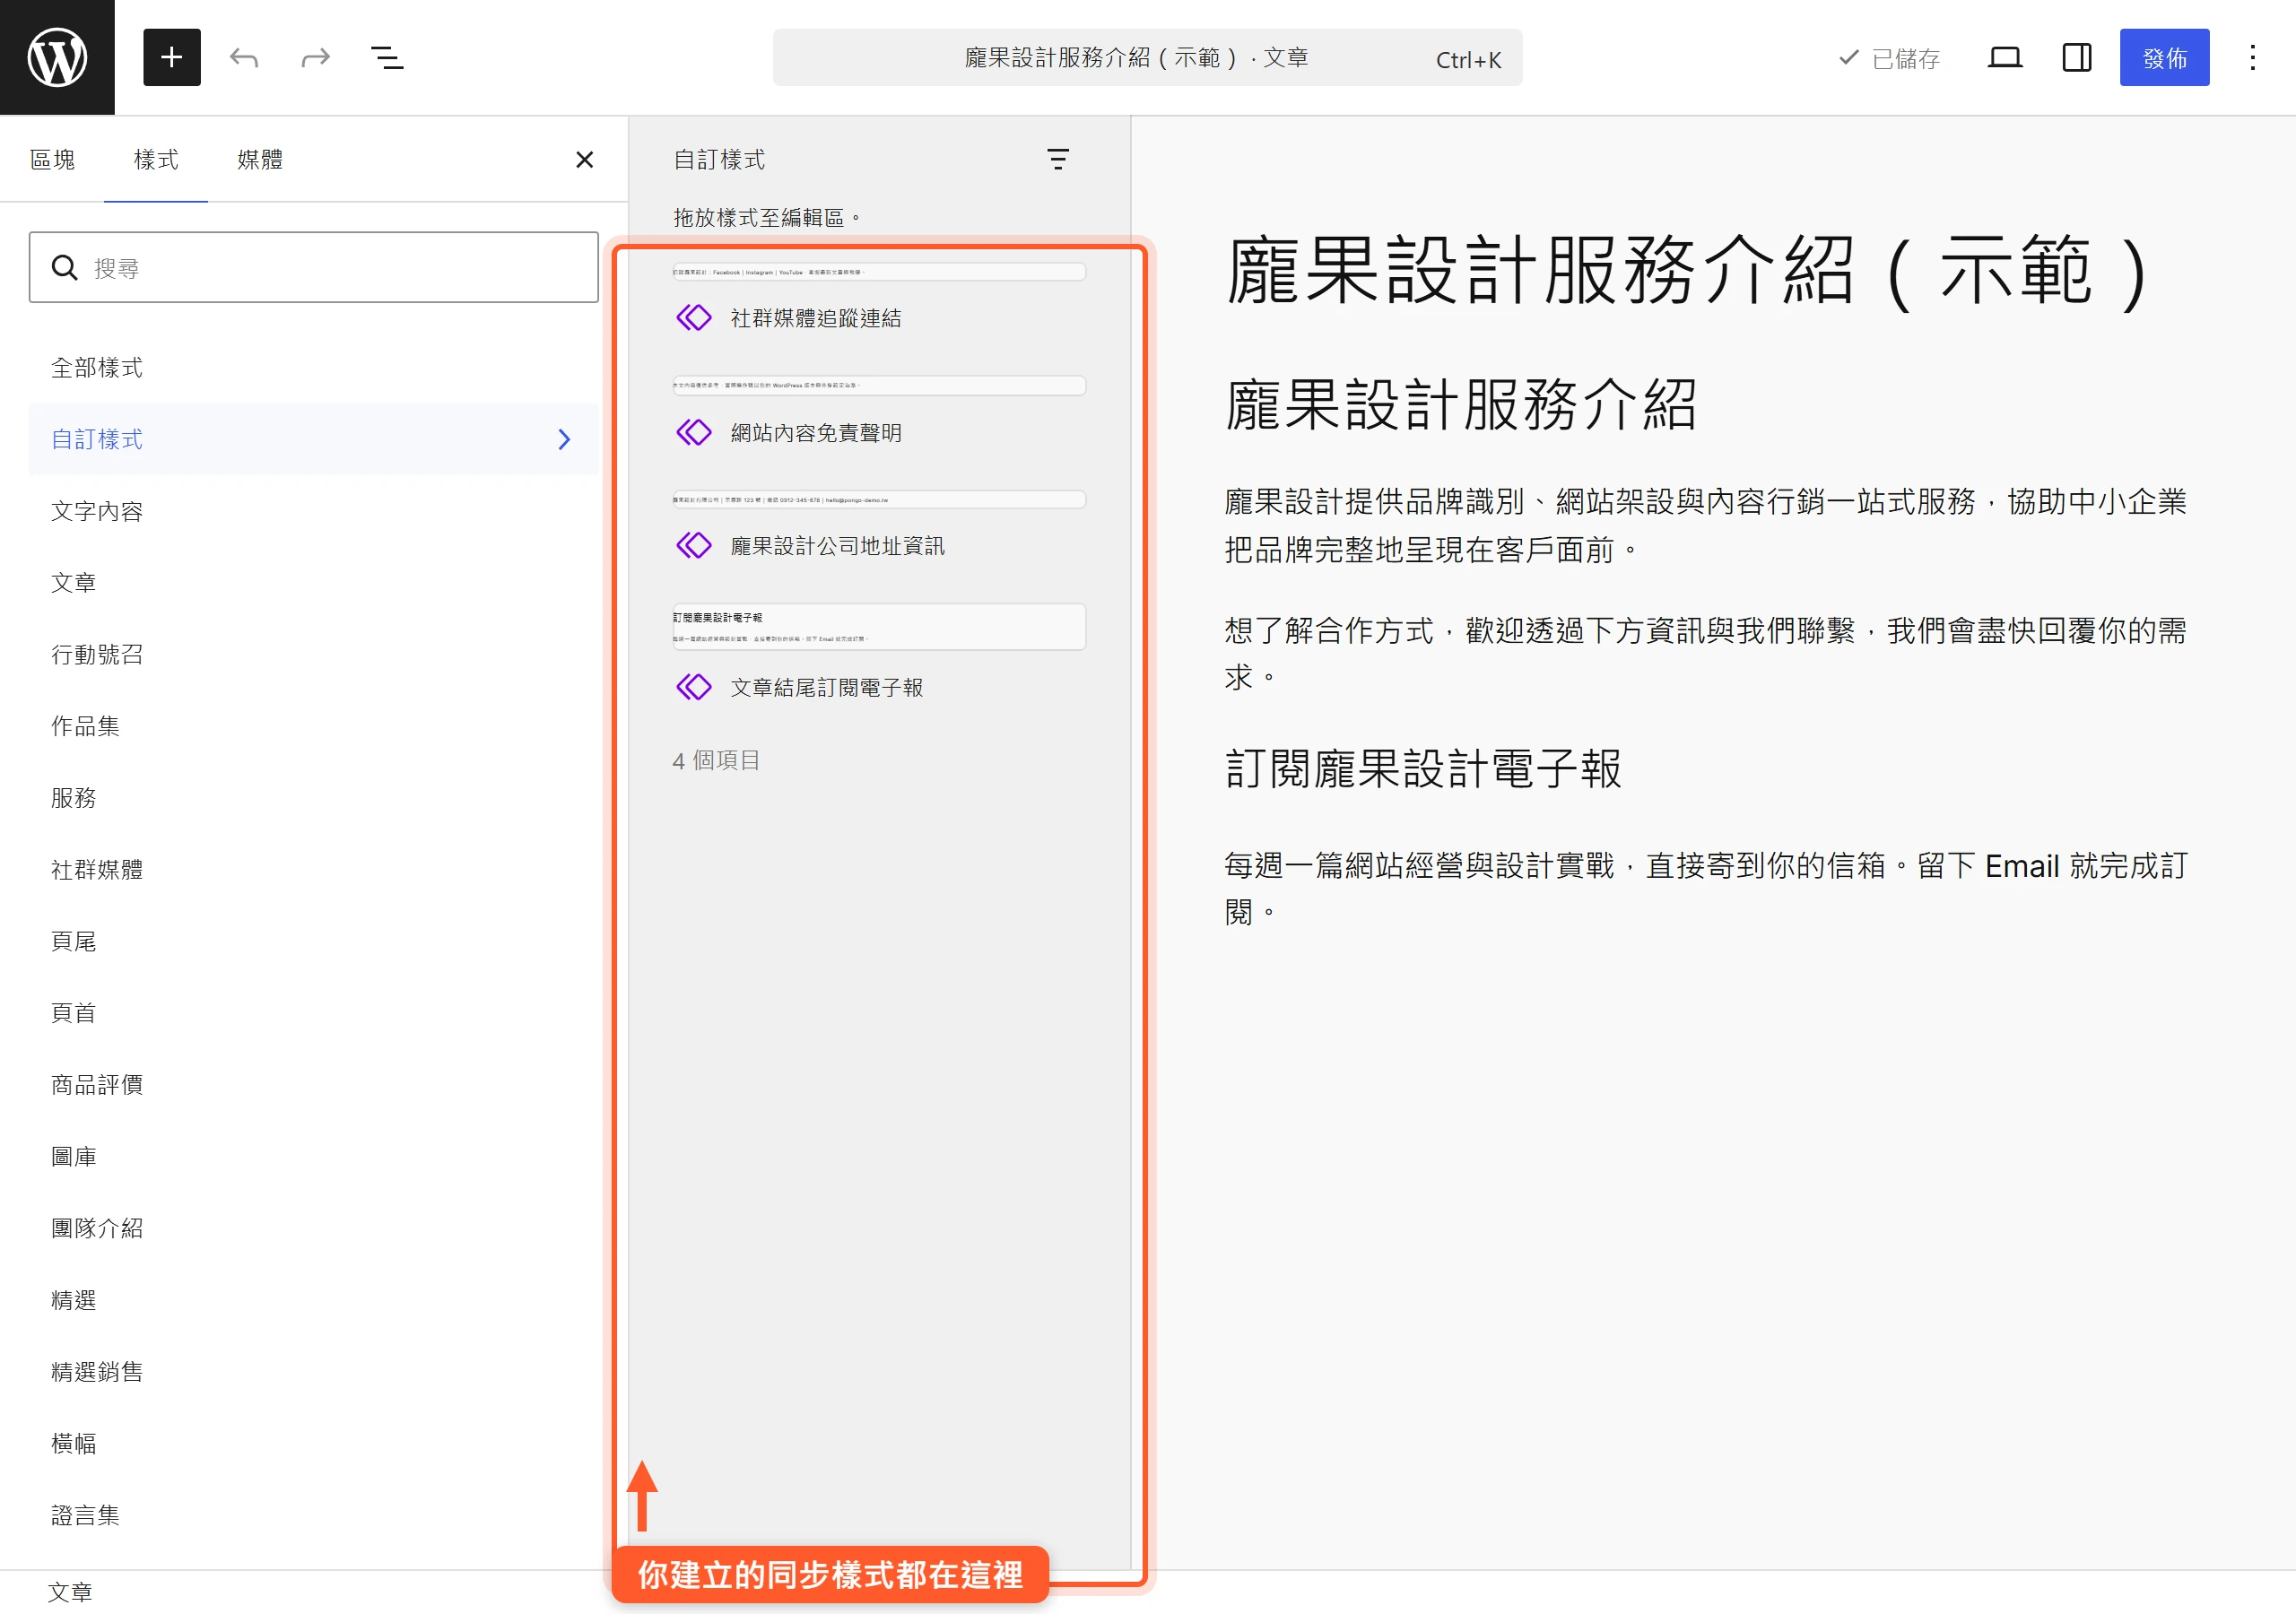Click the synced pattern icon for 文章結尾訂閱電子報
Screen dimensions: 2296x1614
tap(694, 687)
